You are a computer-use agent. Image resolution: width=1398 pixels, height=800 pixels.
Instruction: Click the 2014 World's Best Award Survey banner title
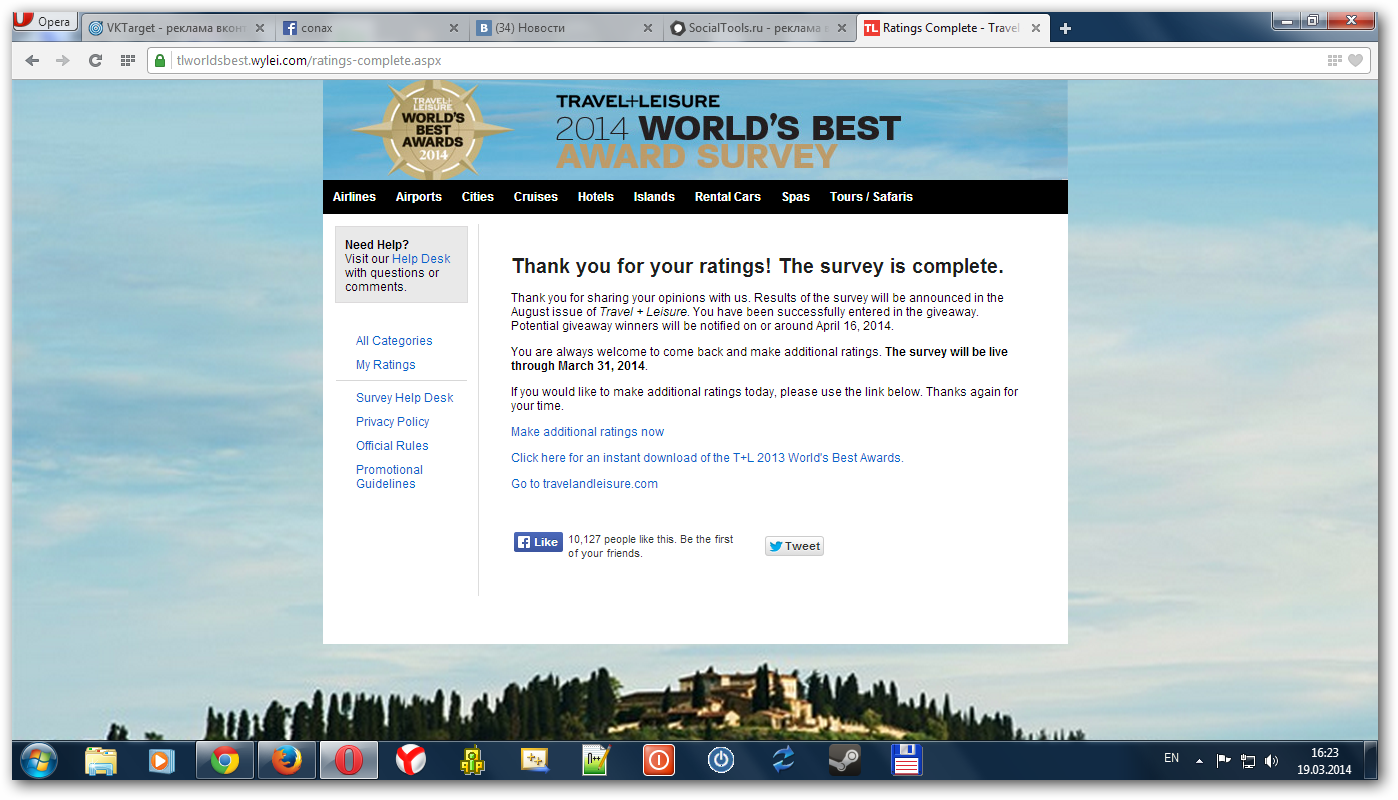click(728, 132)
